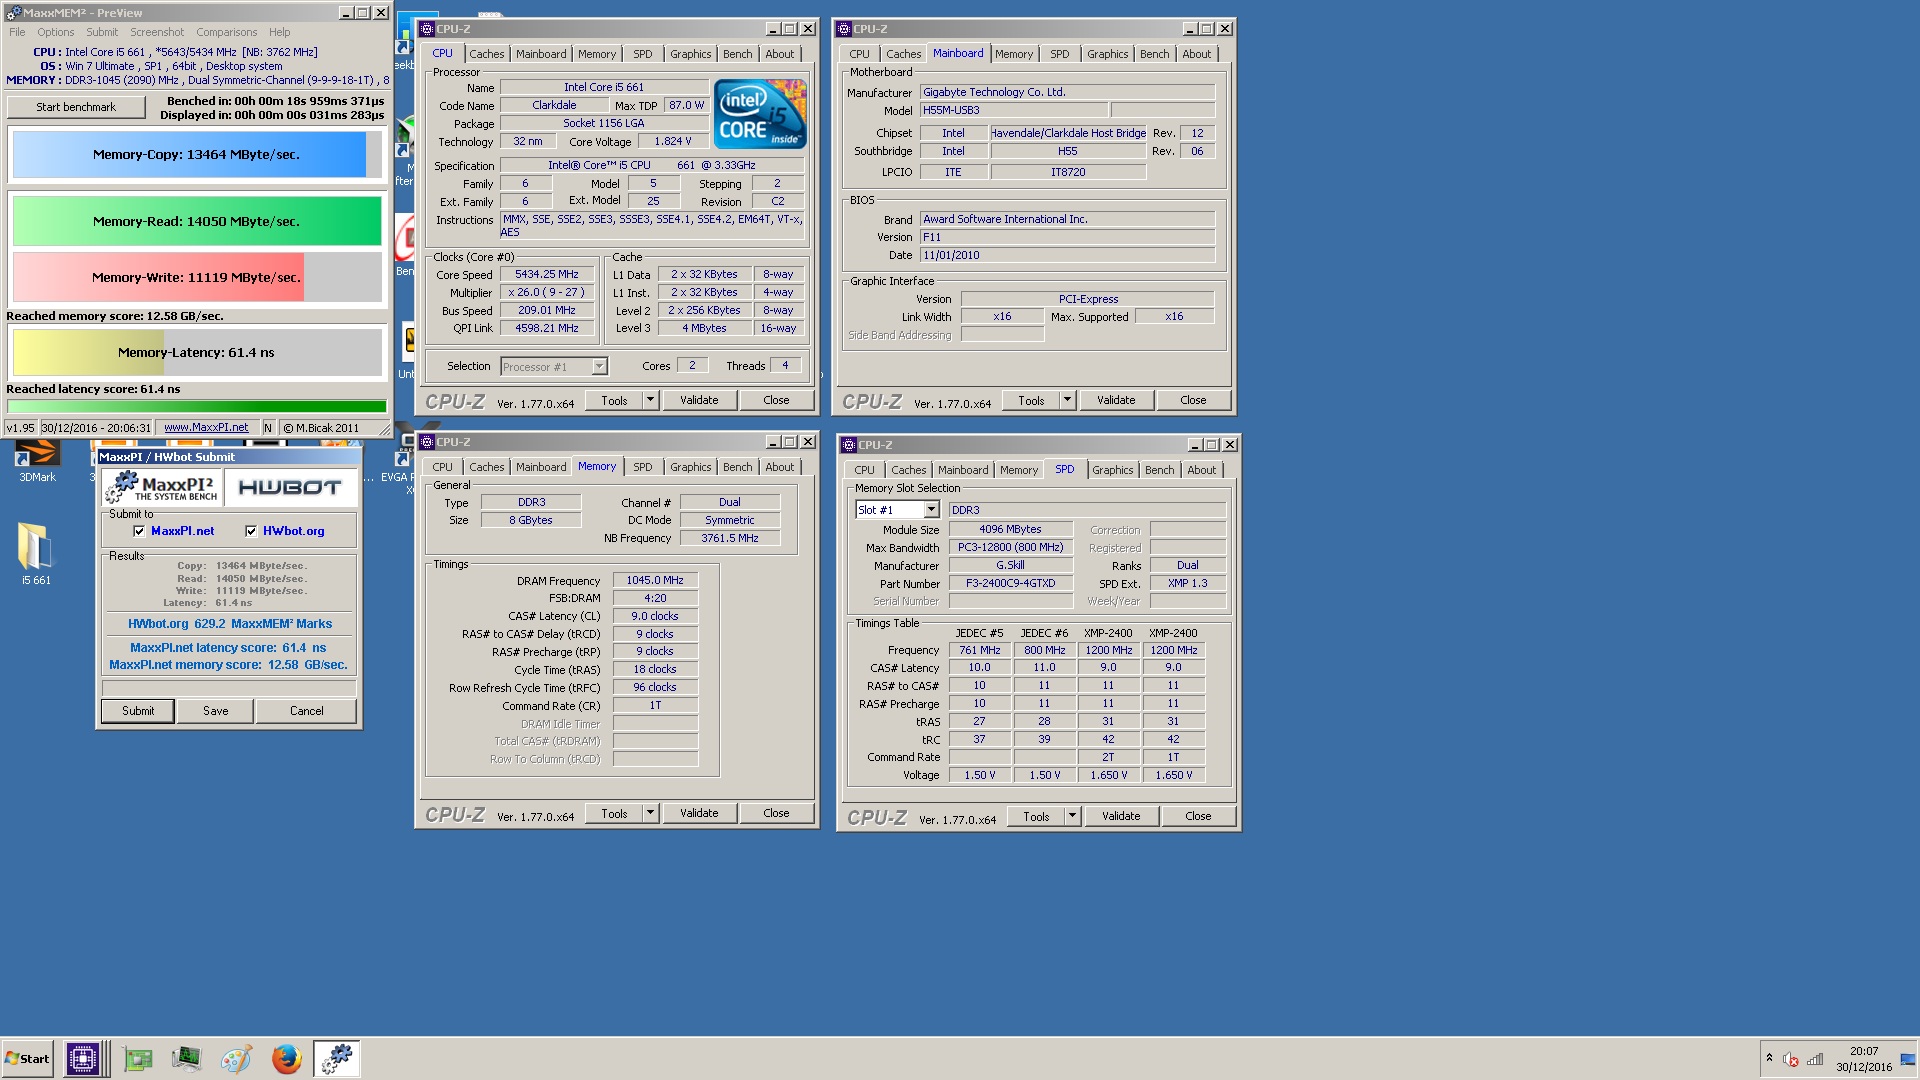Expand the Processor #1 selection dropdown

click(599, 367)
